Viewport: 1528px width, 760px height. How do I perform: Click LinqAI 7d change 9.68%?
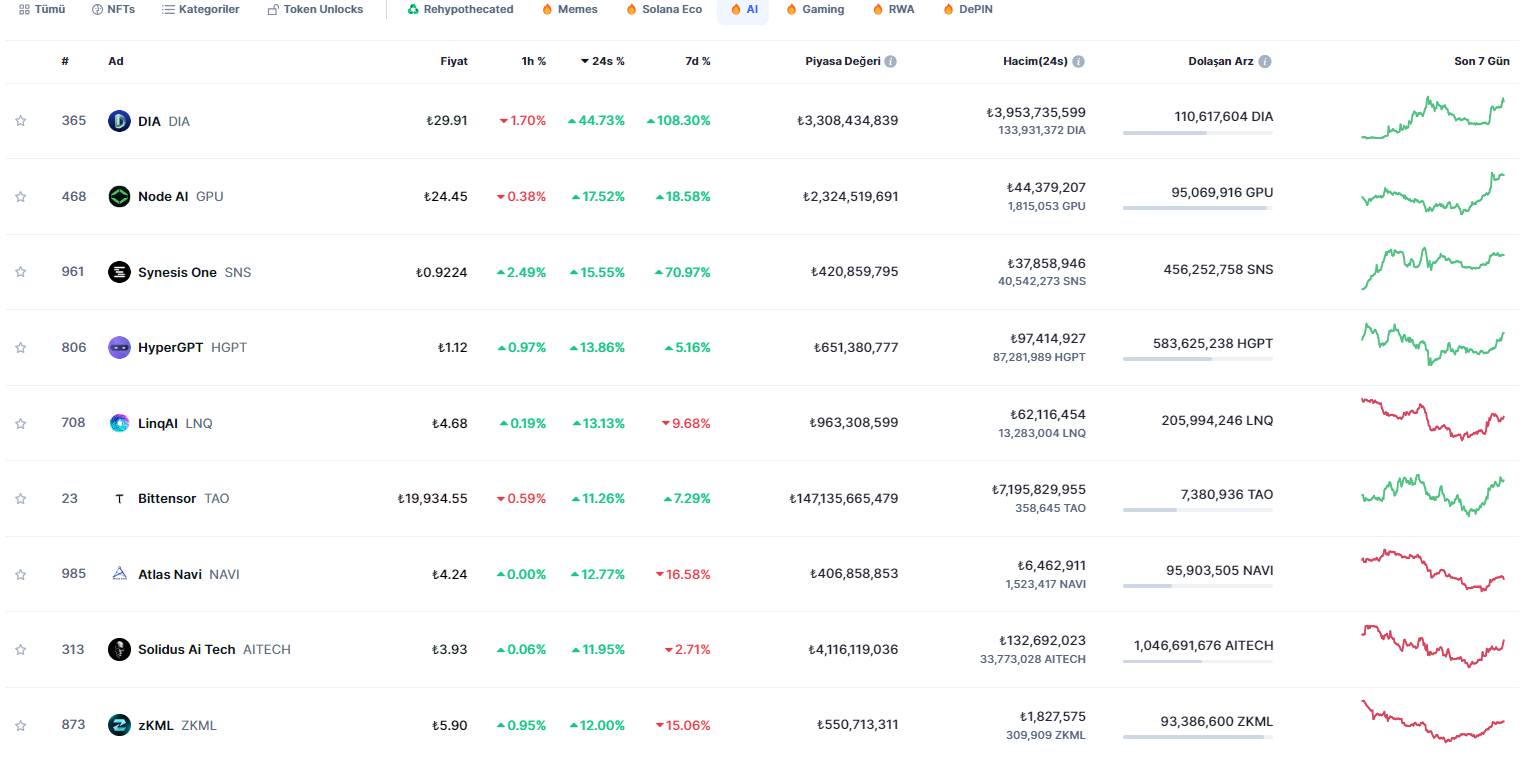coord(686,423)
